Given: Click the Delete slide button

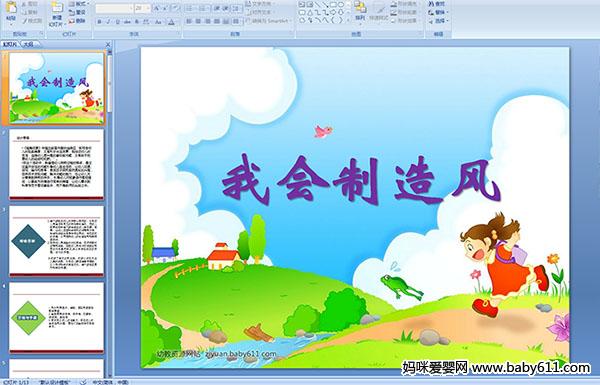Looking at the screenshot, I should click(77, 21).
